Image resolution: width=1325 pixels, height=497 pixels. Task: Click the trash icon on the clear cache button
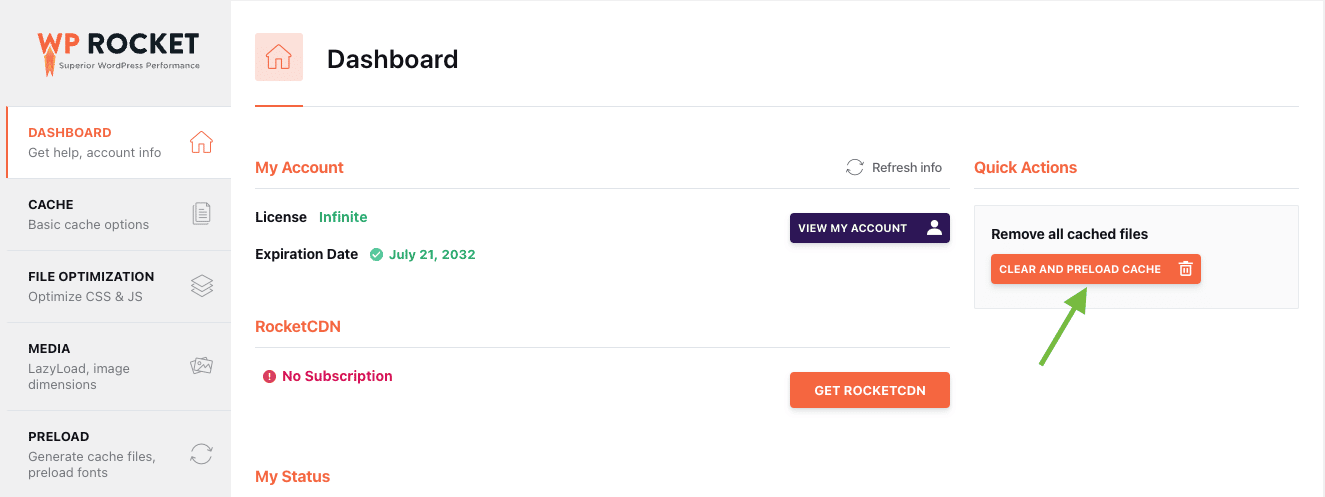[x=1185, y=269]
